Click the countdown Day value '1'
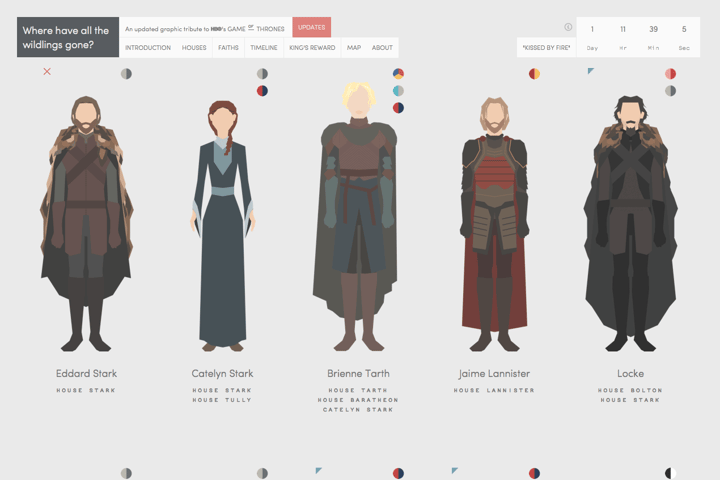This screenshot has height=480, width=720. (592, 29)
